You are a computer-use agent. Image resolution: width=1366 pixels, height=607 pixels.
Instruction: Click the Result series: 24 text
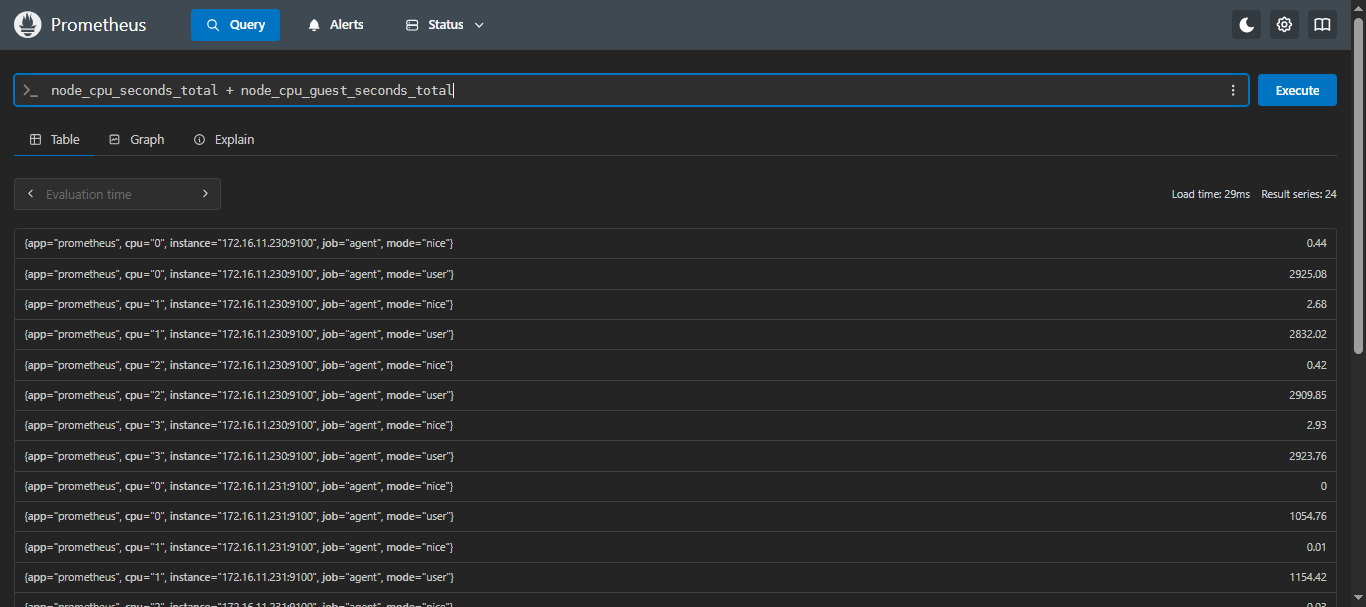click(x=1299, y=194)
